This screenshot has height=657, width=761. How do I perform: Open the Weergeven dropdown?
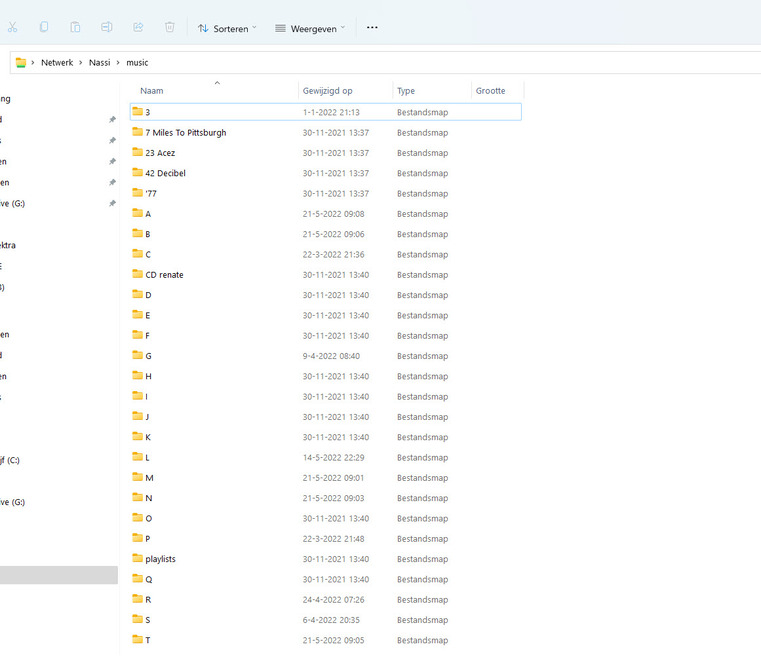tap(310, 29)
